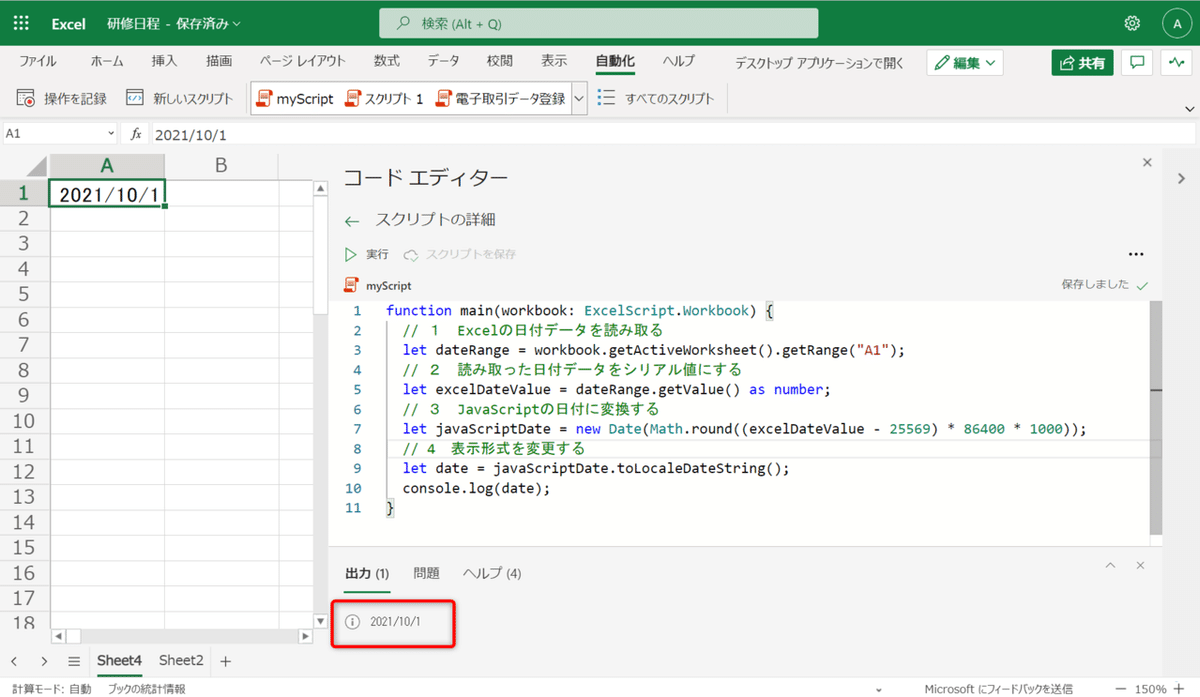Switch to the 問題 problems tab
Image resolution: width=1200 pixels, height=697 pixels.
426,573
